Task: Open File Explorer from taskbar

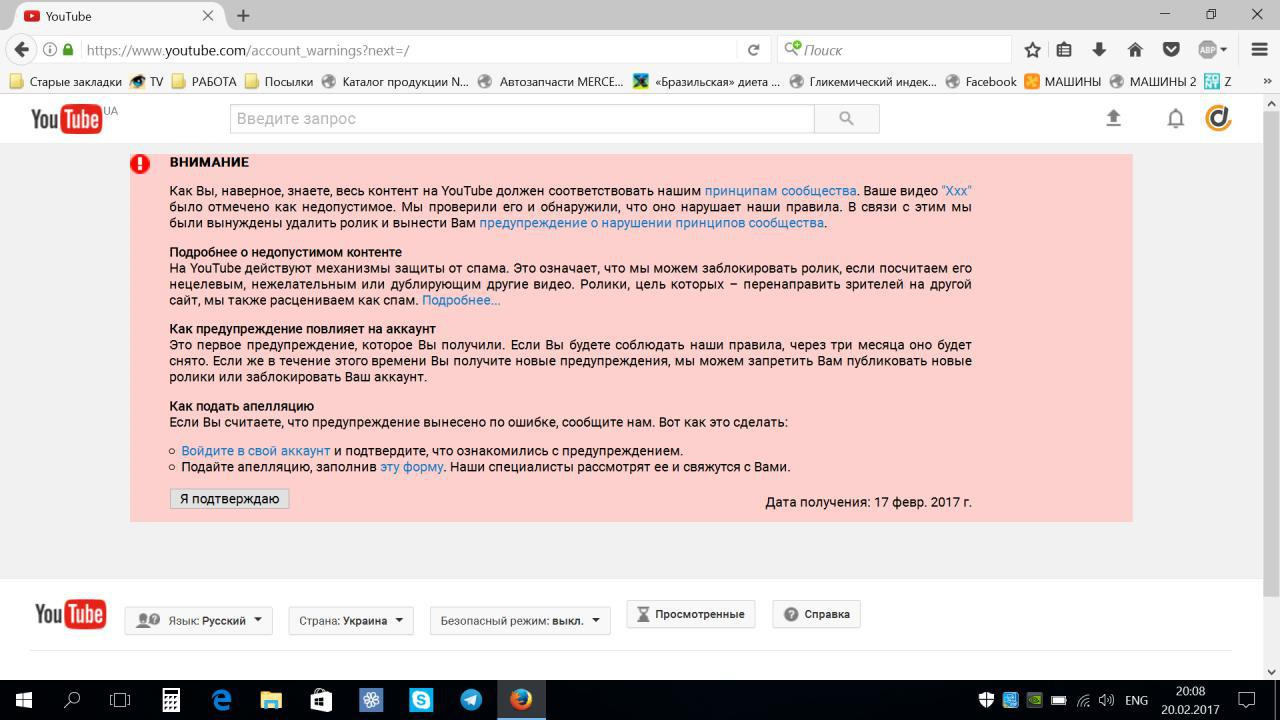Action: (x=271, y=700)
